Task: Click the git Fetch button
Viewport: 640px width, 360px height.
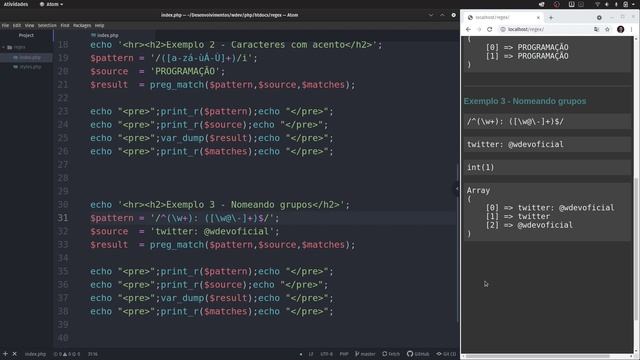Action: [391, 354]
